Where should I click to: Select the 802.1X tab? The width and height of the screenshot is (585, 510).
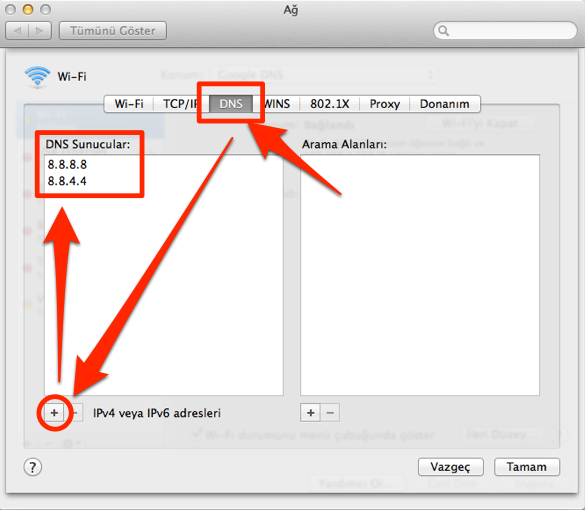point(330,104)
